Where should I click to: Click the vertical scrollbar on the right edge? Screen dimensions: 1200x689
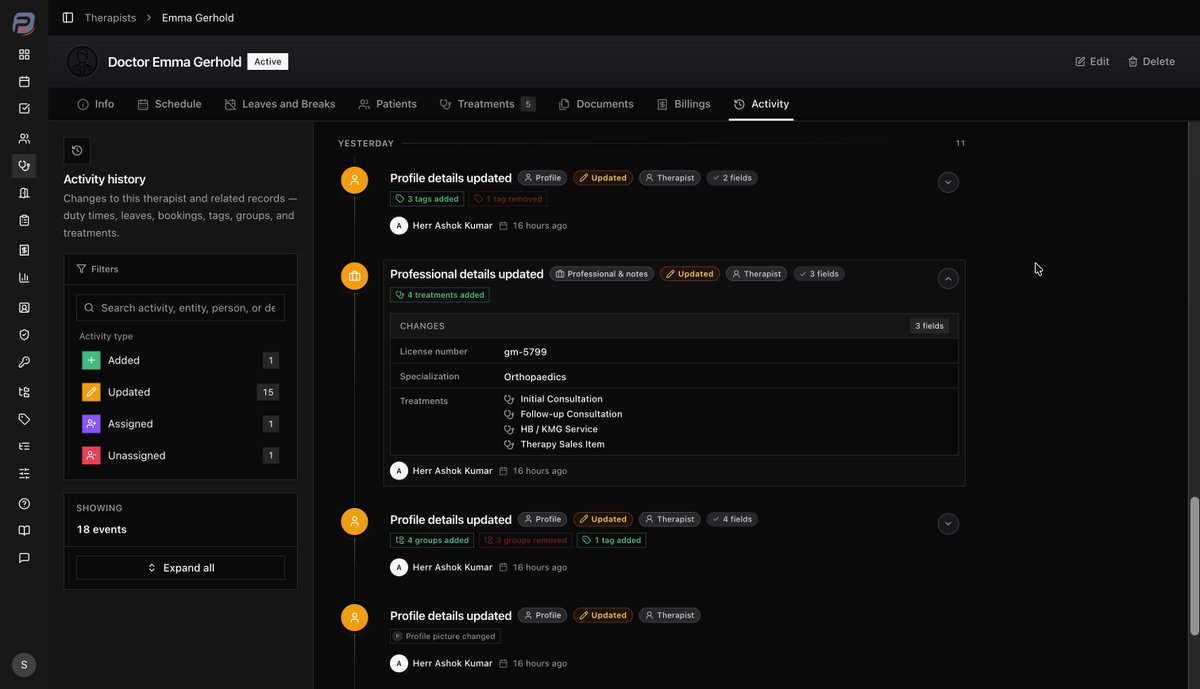1194,565
